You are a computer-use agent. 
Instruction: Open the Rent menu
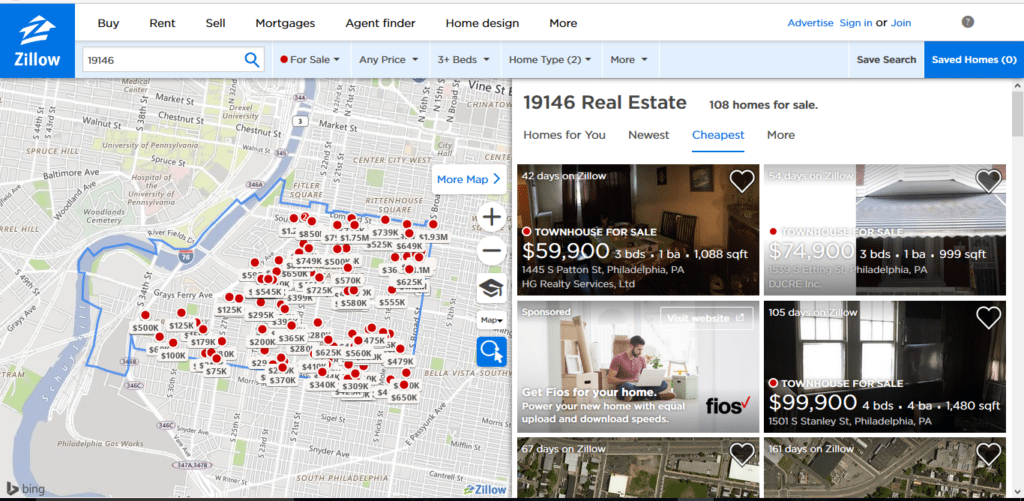(162, 23)
